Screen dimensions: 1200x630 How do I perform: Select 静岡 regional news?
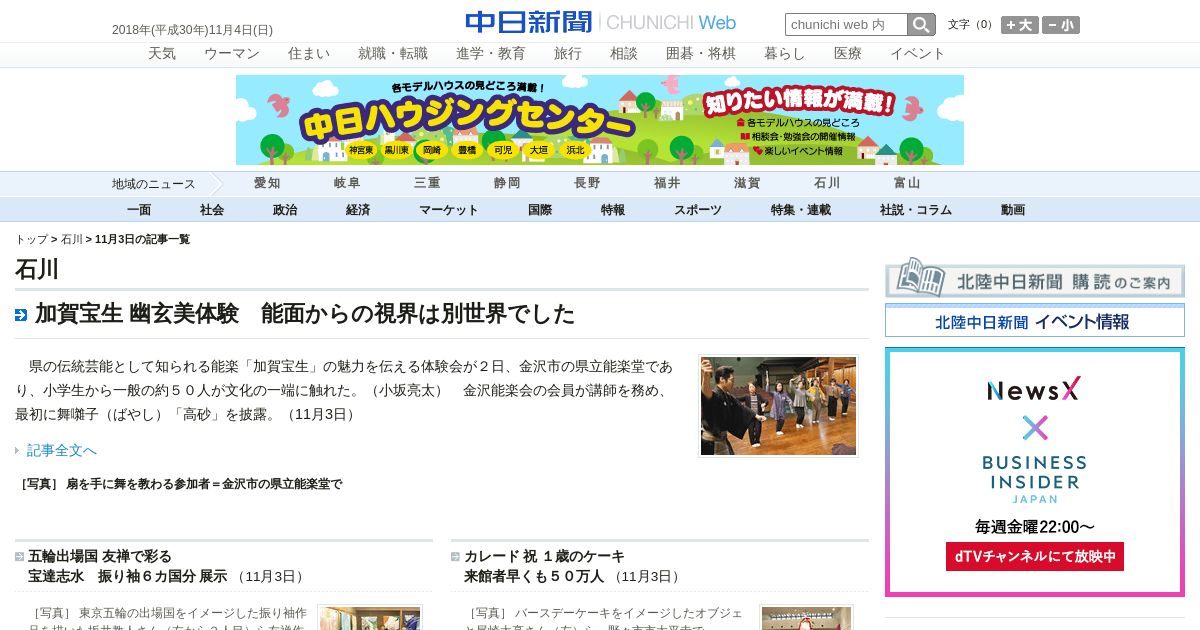[507, 184]
